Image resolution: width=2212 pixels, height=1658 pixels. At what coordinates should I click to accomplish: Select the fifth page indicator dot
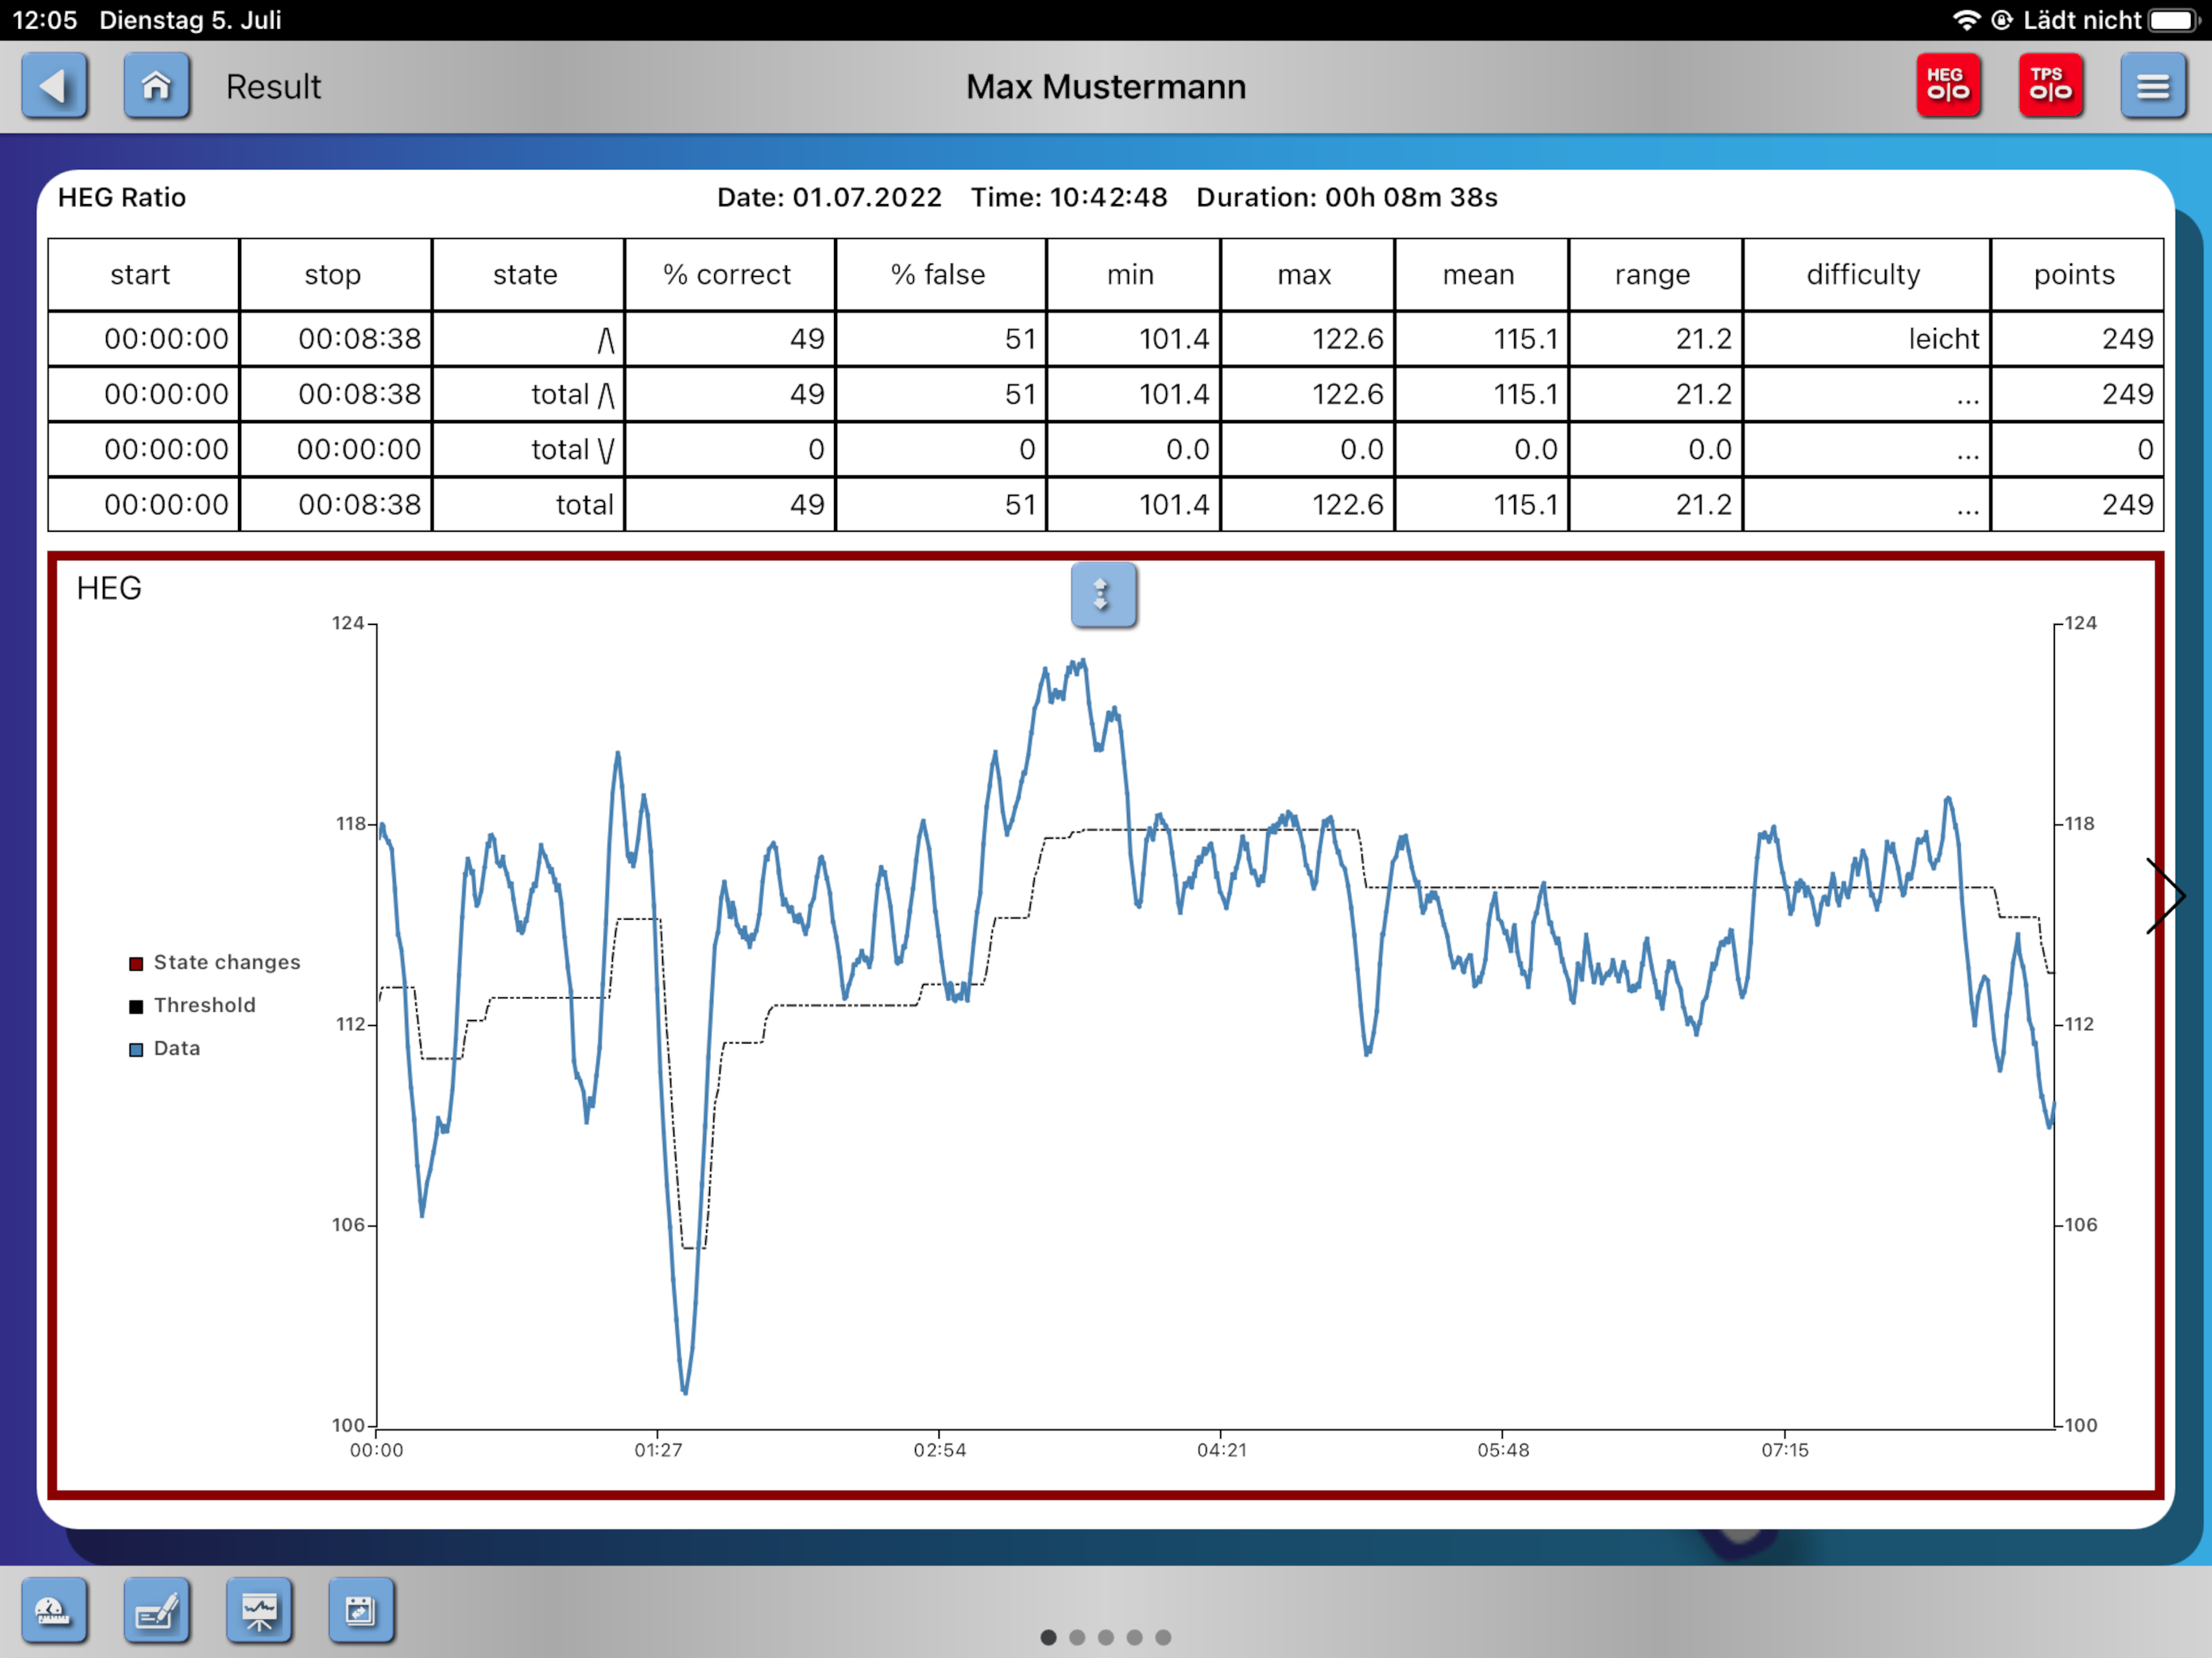[x=1163, y=1637]
